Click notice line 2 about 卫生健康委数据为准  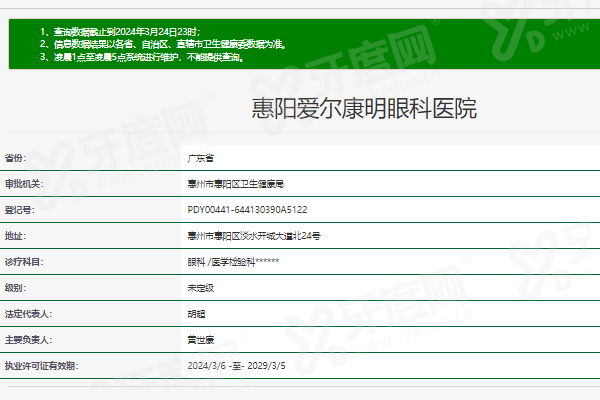163,44
